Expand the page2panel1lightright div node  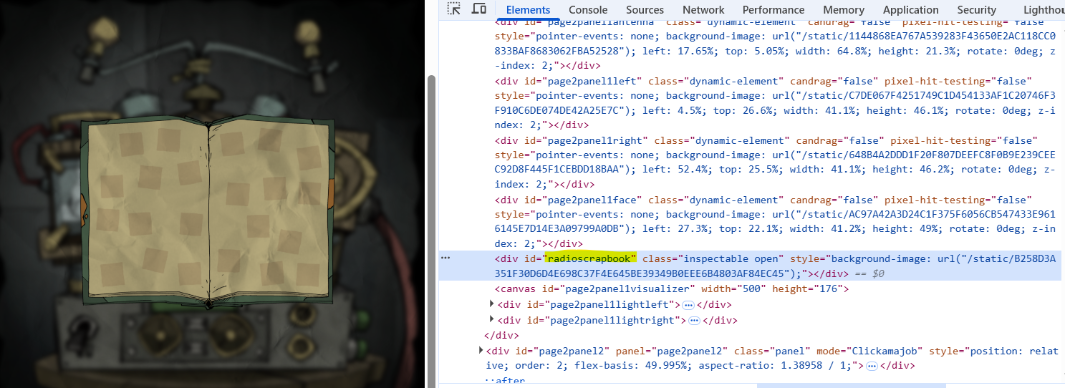click(492, 320)
